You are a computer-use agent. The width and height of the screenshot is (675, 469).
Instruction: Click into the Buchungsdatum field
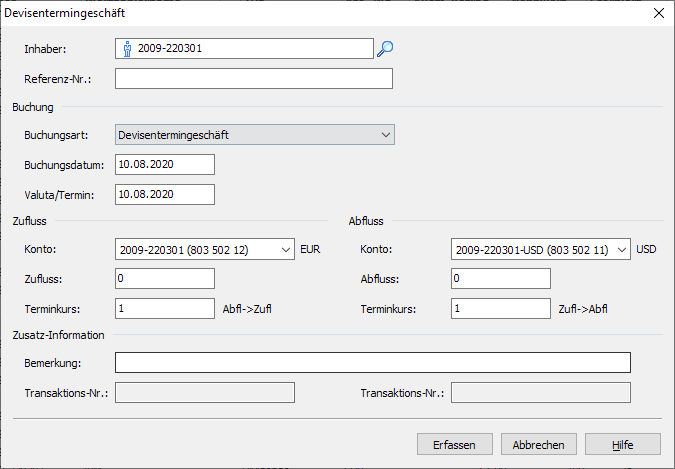click(x=165, y=164)
